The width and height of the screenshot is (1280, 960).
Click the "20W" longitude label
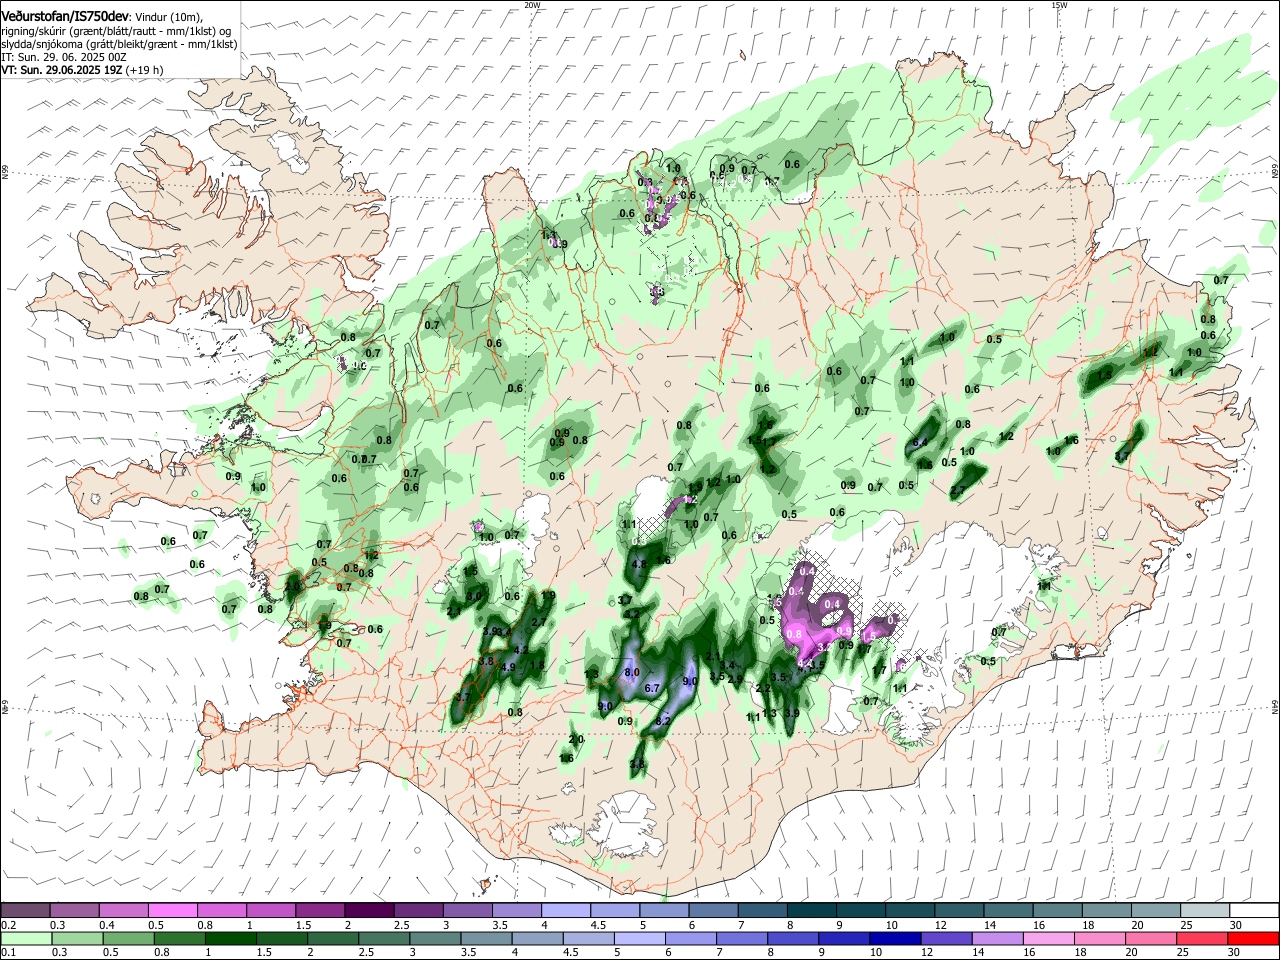(532, 4)
